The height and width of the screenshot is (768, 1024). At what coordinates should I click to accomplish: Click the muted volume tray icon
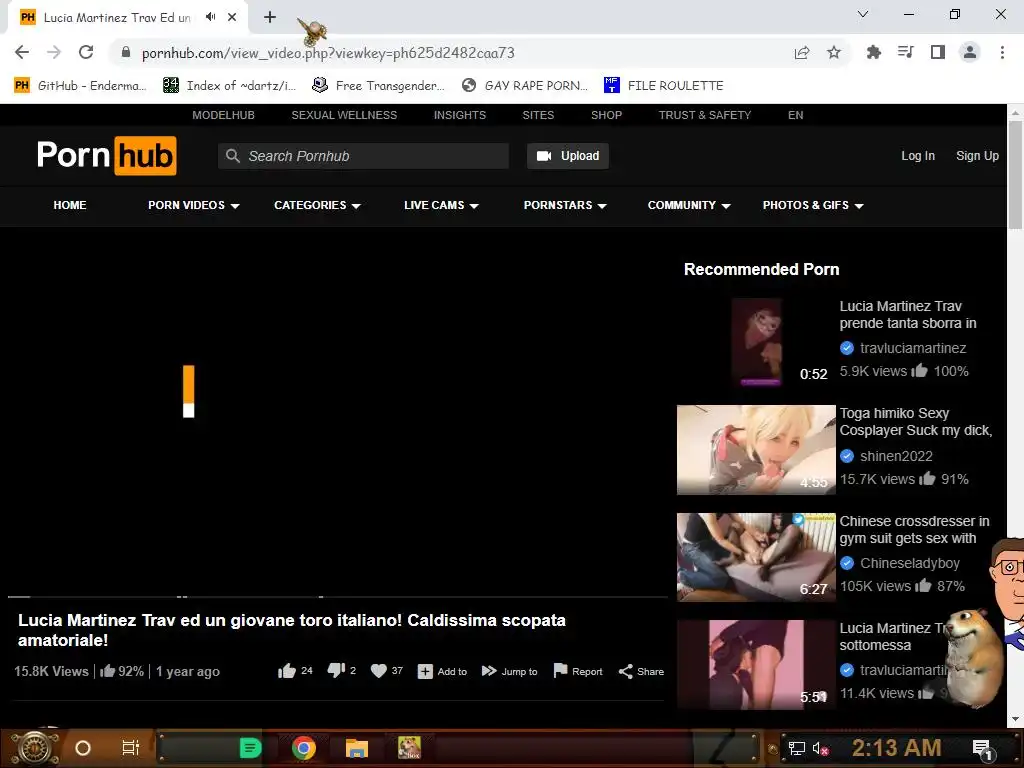[821, 748]
